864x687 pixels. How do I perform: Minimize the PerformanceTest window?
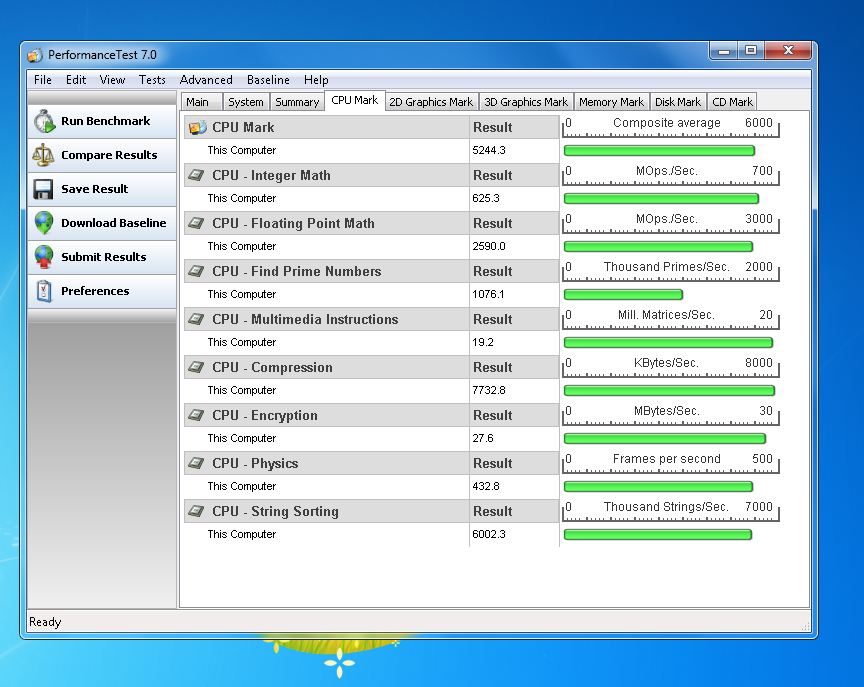[724, 51]
